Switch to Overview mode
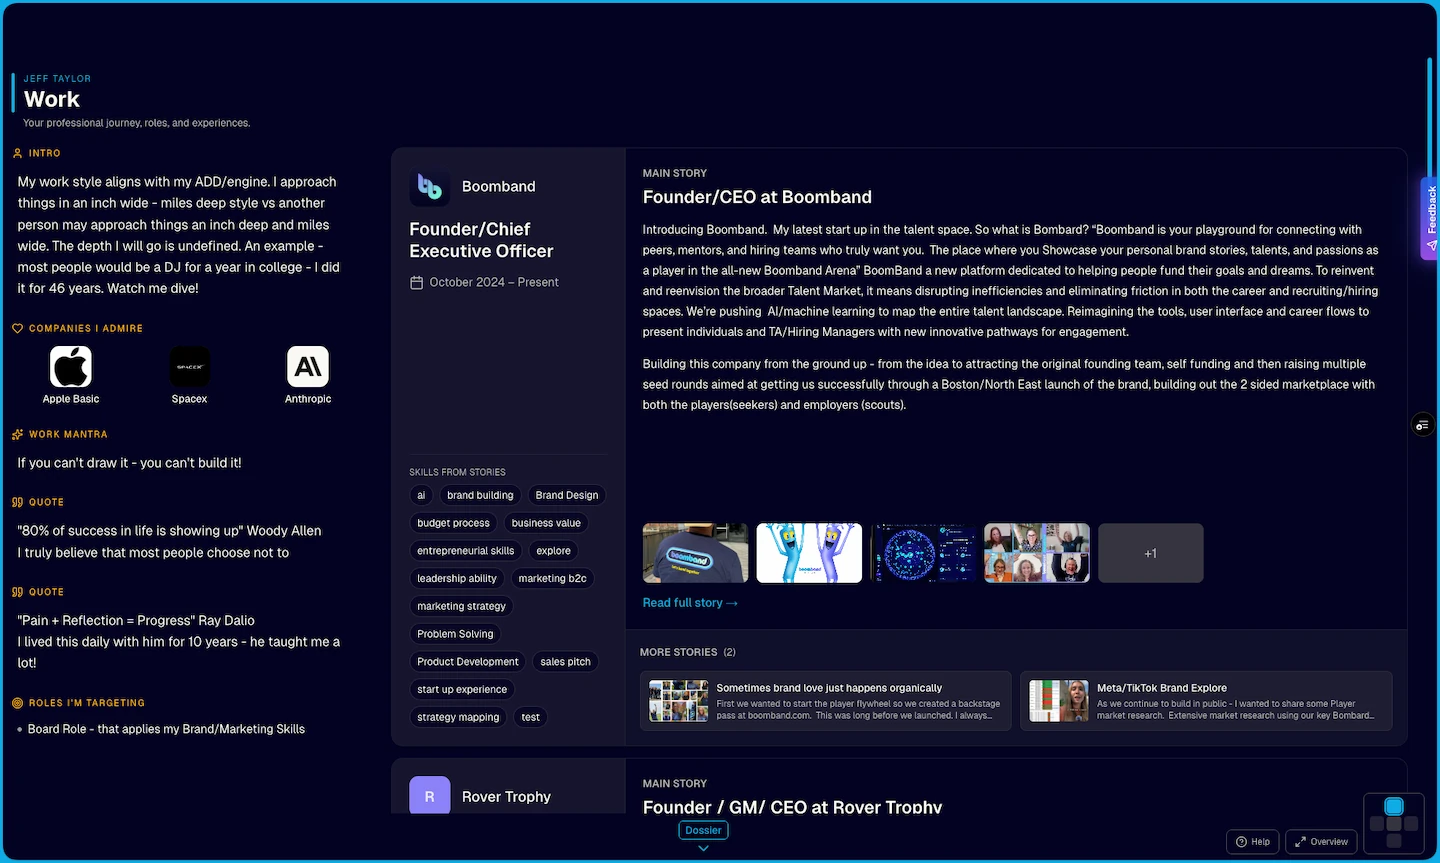 pos(1321,842)
